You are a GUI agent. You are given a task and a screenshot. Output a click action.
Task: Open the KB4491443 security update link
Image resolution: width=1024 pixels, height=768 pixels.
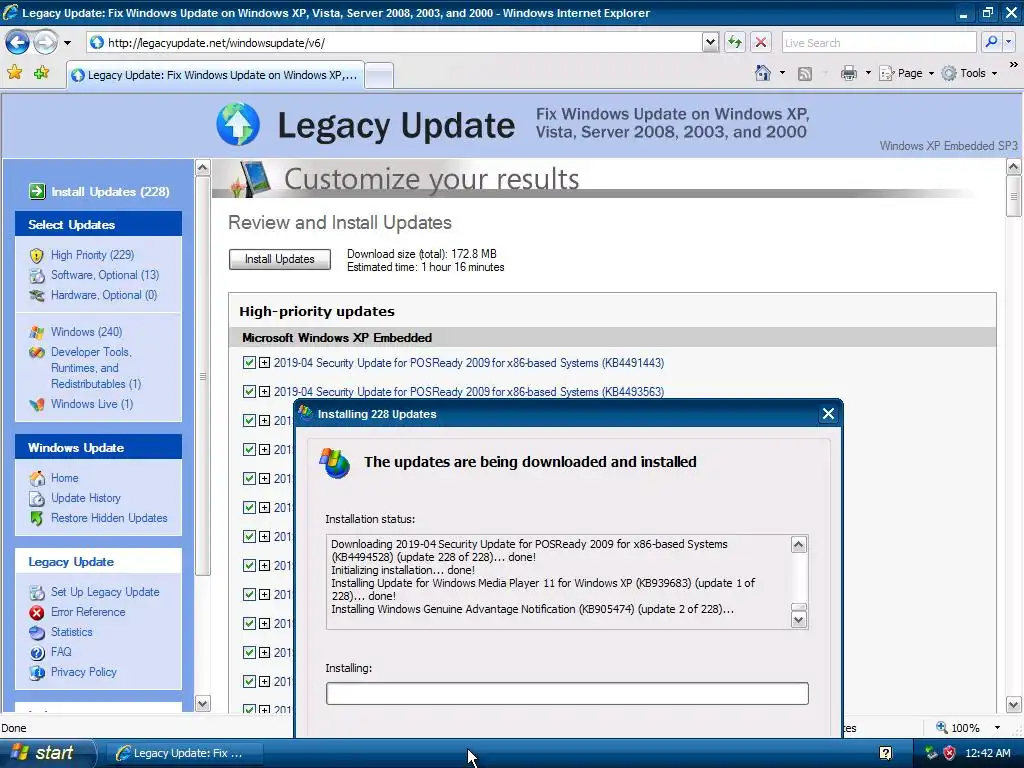pos(468,362)
